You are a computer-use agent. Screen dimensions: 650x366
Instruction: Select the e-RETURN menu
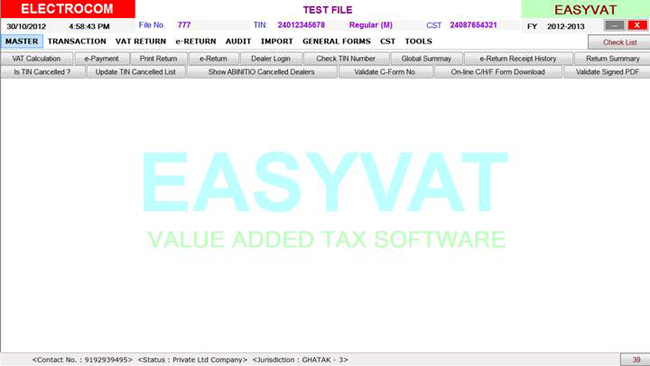pyautogui.click(x=196, y=41)
